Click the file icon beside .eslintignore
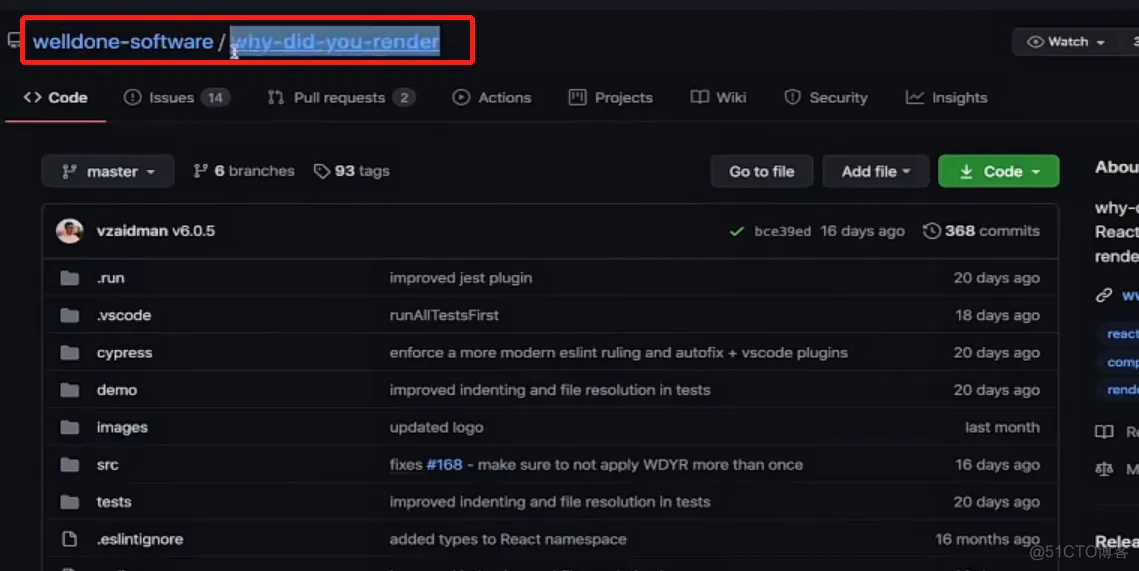Viewport: 1139px width, 571px height. (x=70, y=539)
